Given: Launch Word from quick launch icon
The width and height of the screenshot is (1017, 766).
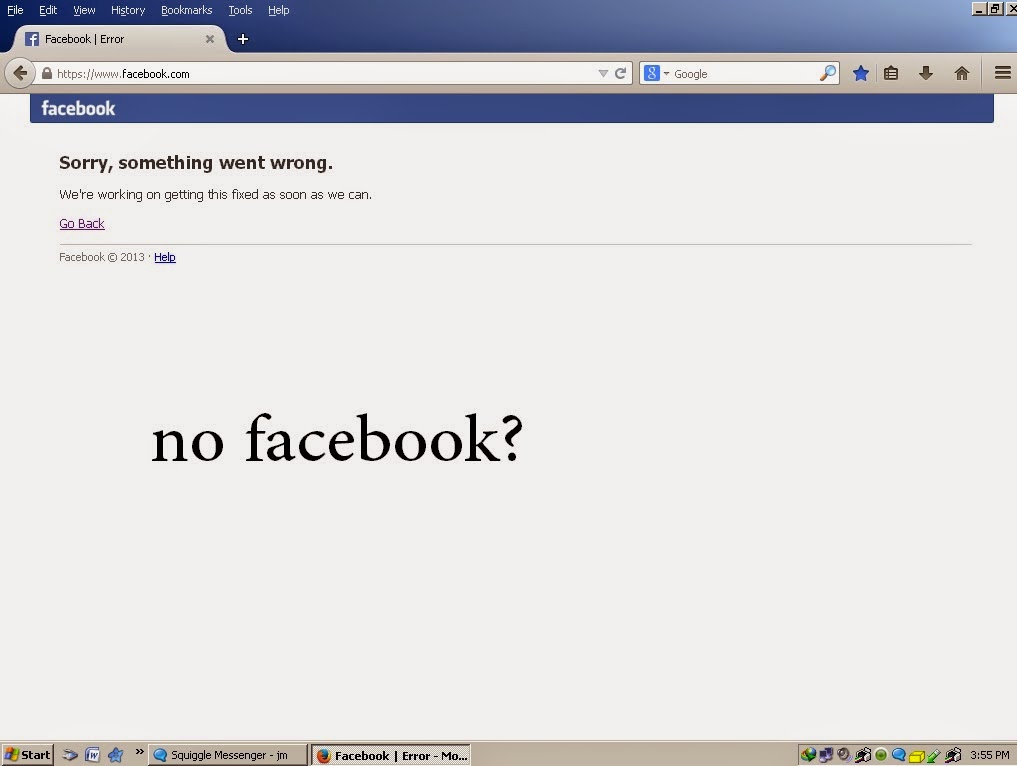Looking at the screenshot, I should coord(92,755).
